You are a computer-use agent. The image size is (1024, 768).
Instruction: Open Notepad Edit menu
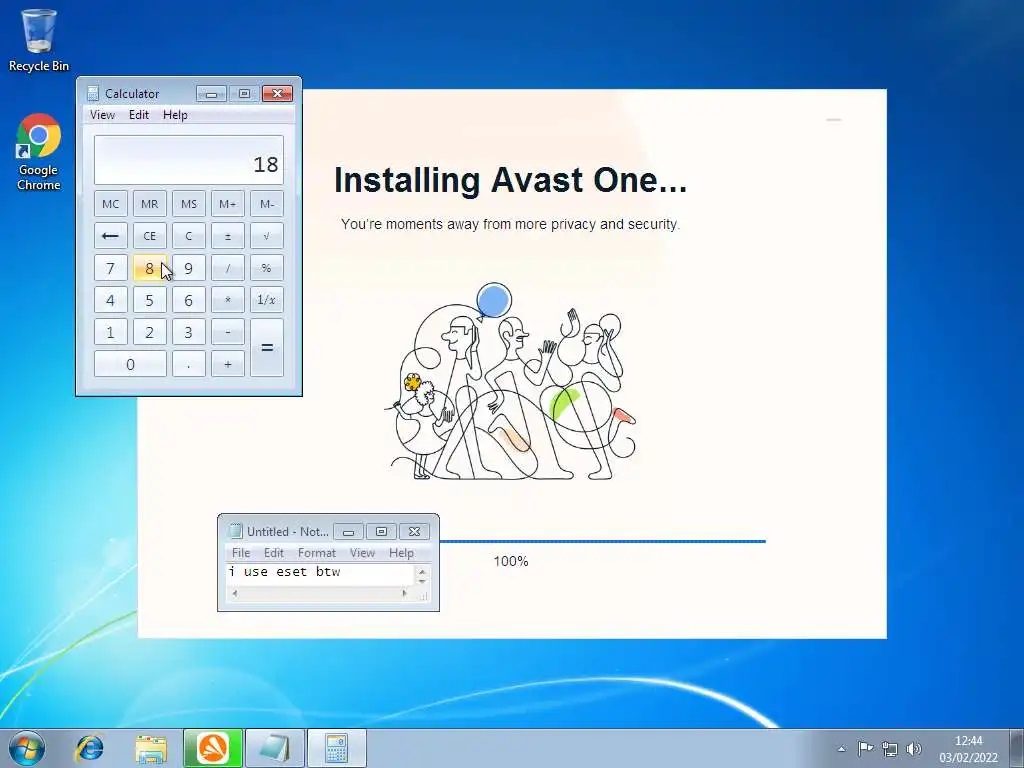pos(274,553)
